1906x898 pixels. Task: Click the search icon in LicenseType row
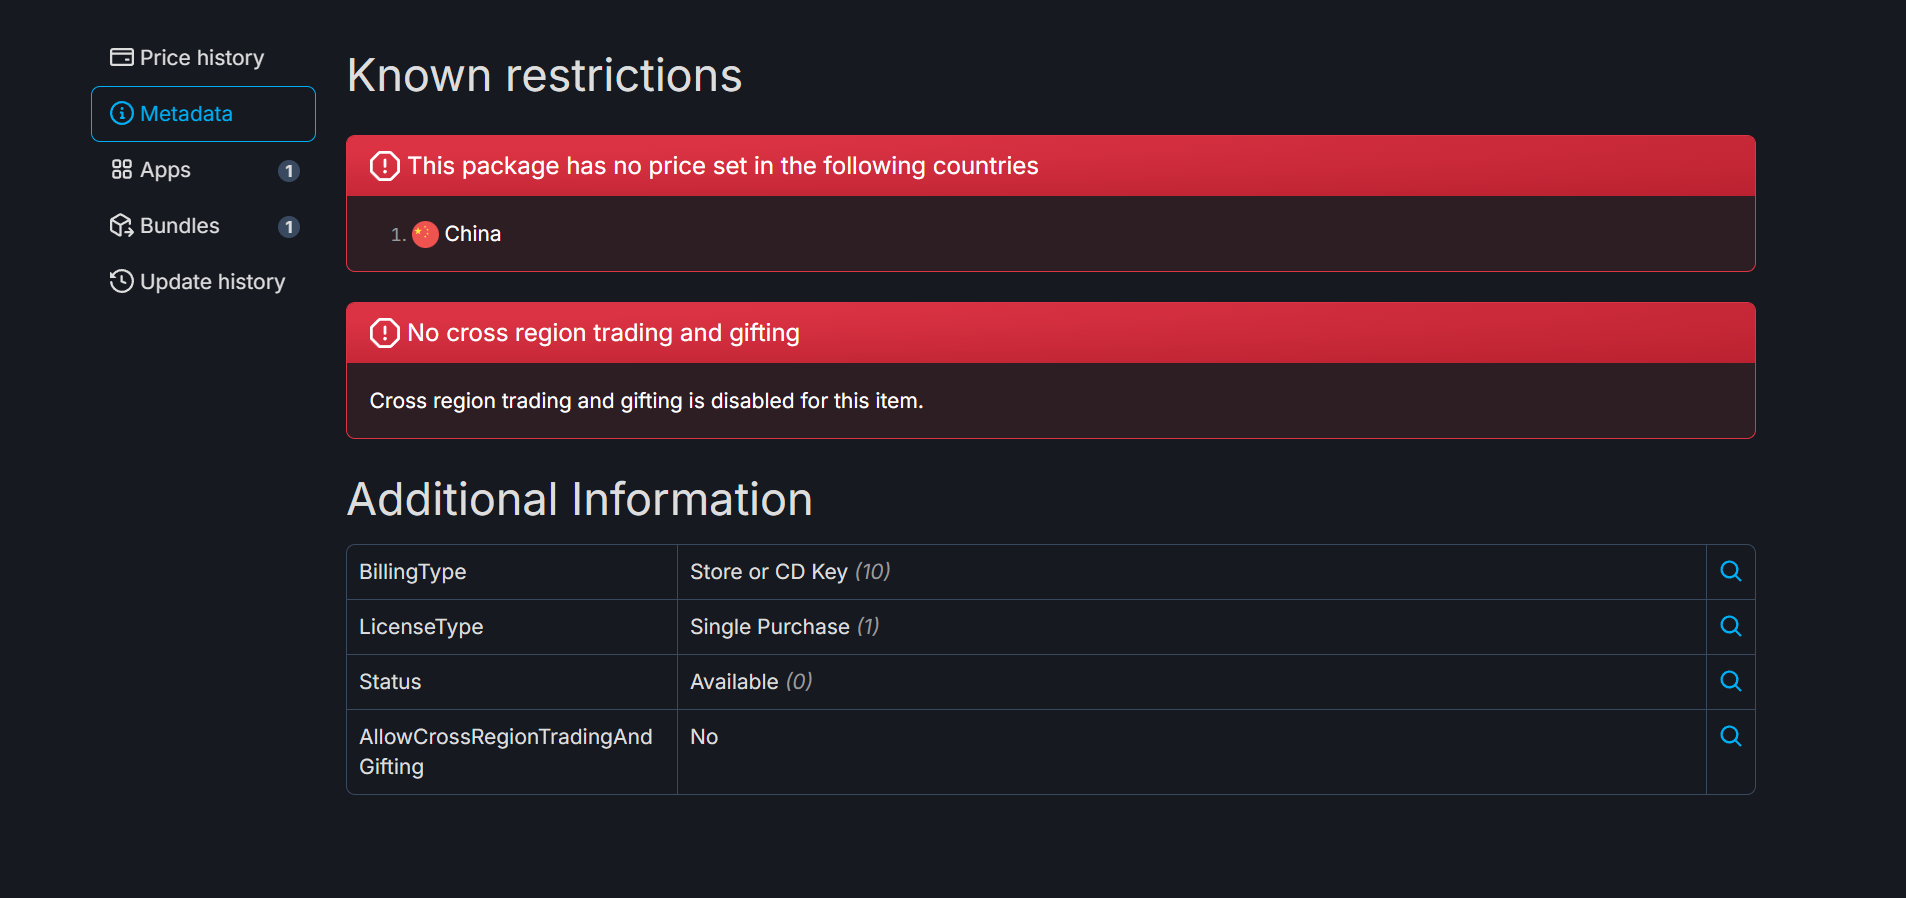[1730, 626]
